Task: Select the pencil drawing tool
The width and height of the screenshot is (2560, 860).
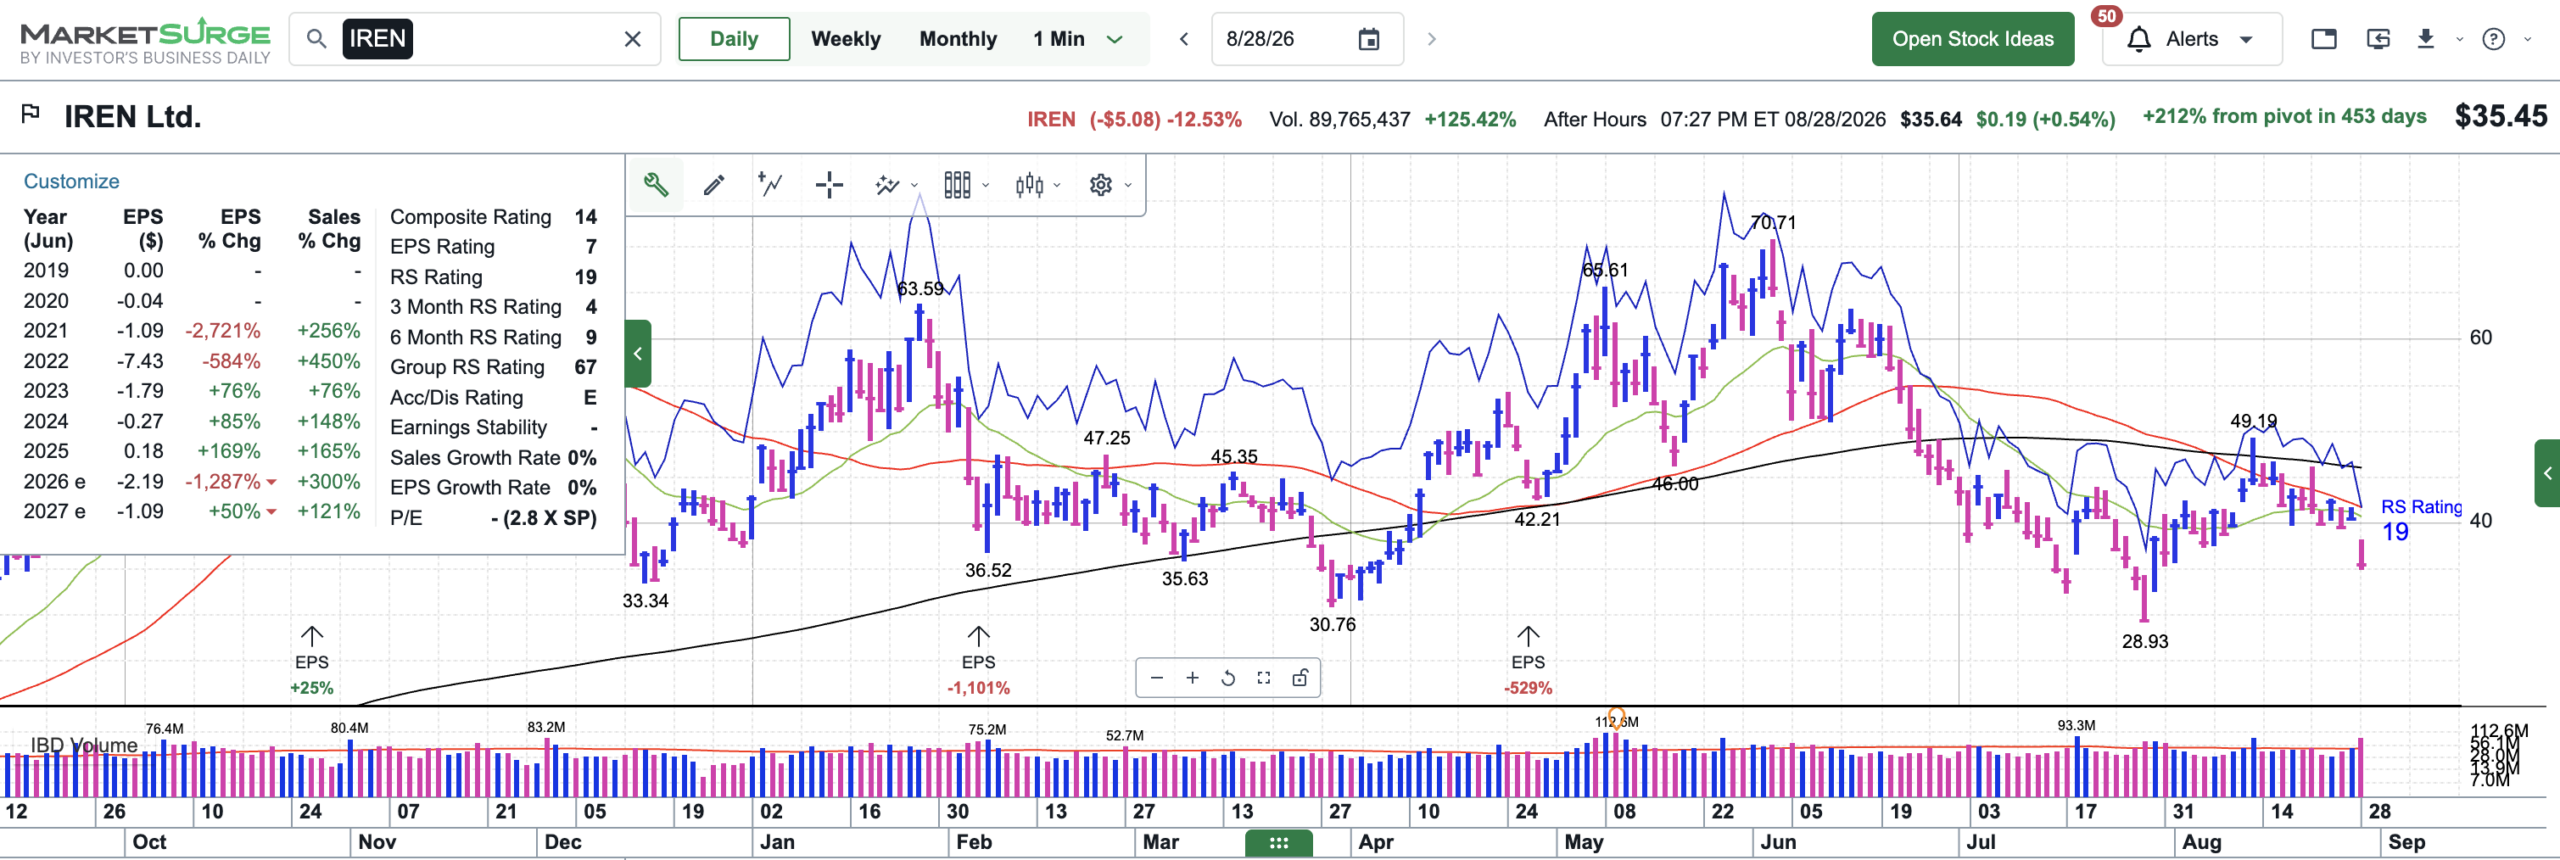Action: click(x=714, y=185)
